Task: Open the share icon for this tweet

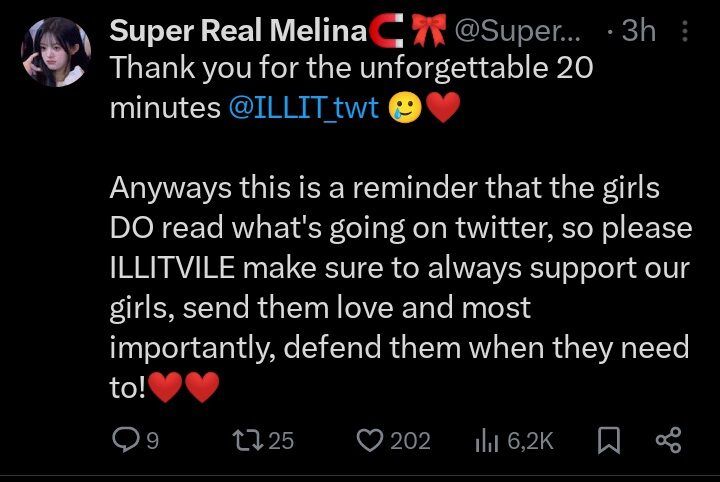Action: (666, 439)
